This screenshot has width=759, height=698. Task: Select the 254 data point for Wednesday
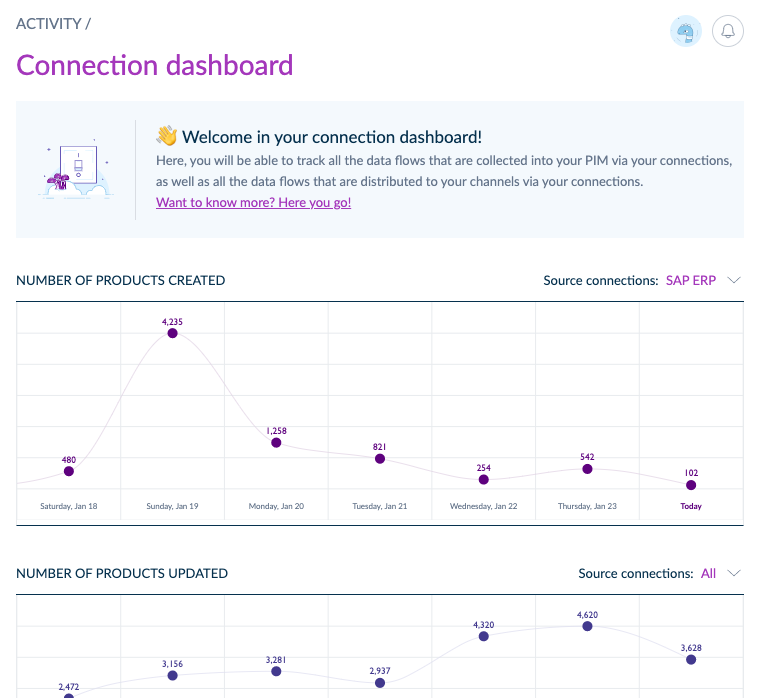(x=484, y=480)
